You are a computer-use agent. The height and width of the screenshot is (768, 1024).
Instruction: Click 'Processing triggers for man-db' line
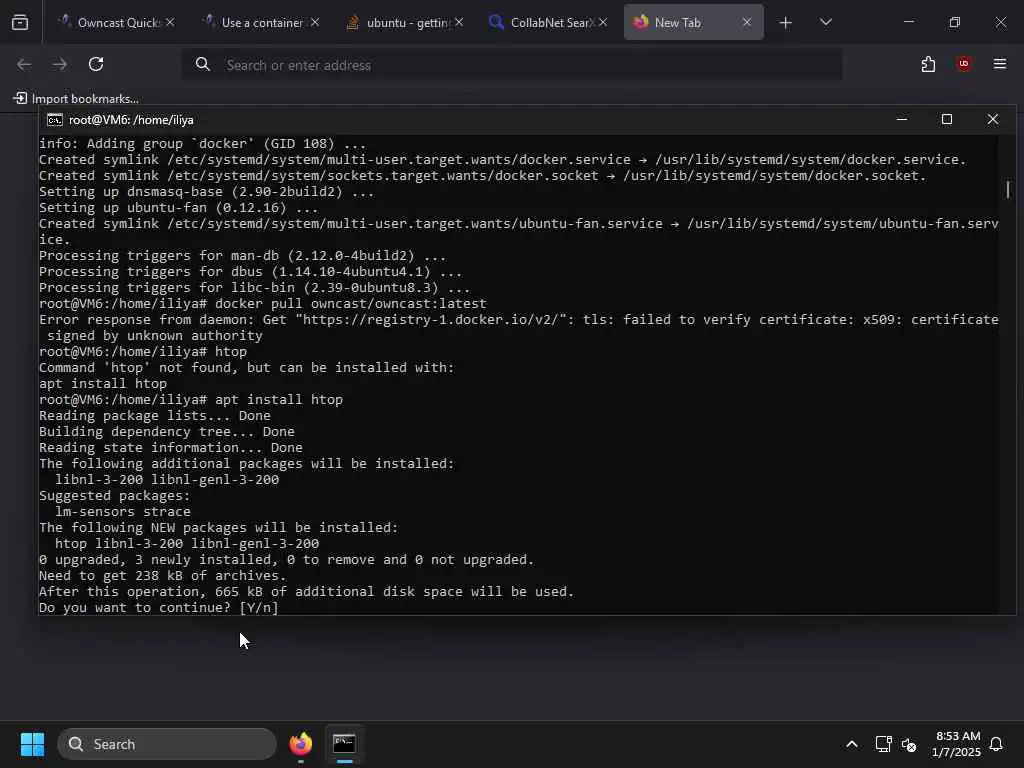pyautogui.click(x=242, y=256)
